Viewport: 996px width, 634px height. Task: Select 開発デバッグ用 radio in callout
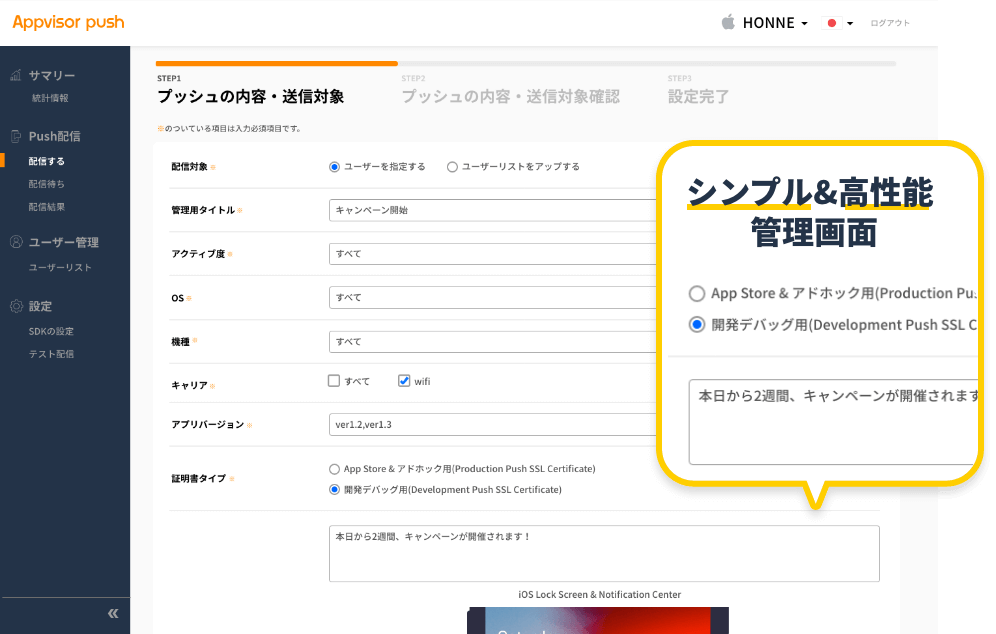pos(697,325)
